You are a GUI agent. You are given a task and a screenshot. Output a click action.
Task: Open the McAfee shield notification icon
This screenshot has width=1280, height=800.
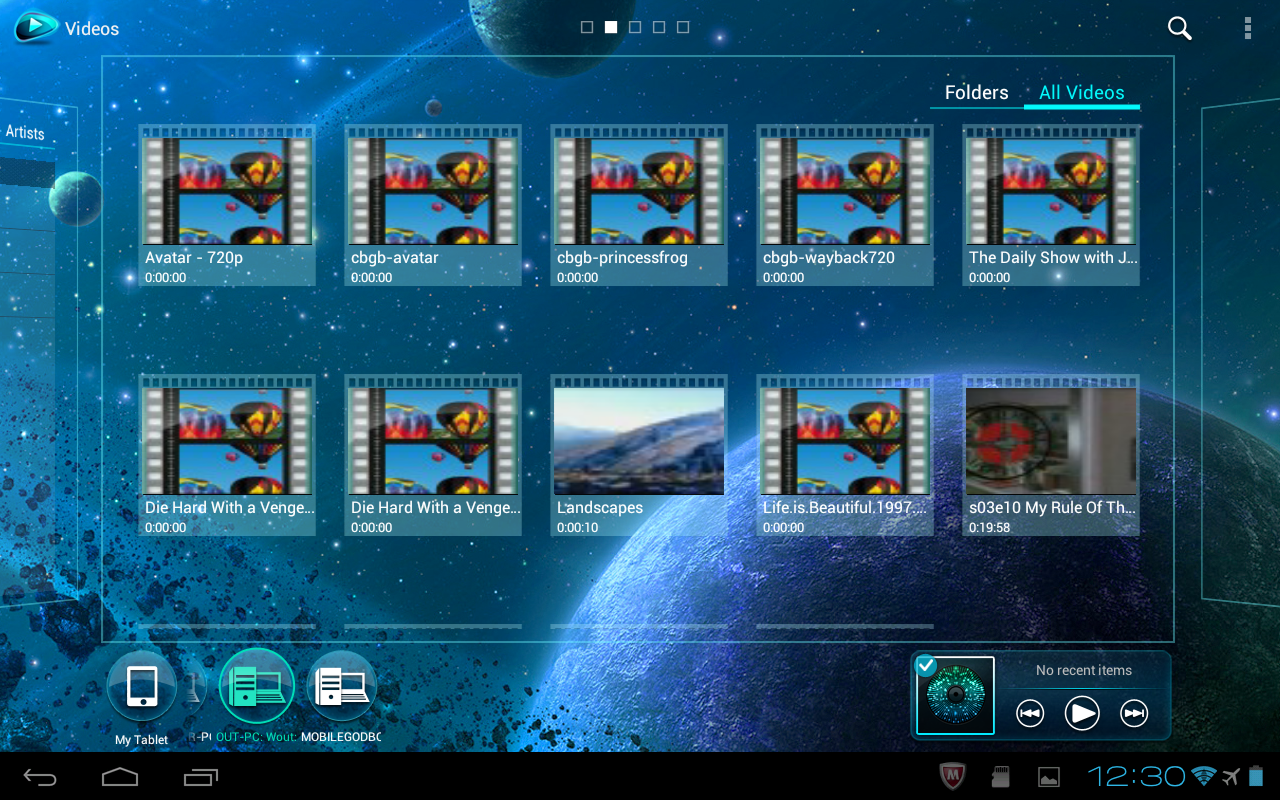tap(953, 776)
